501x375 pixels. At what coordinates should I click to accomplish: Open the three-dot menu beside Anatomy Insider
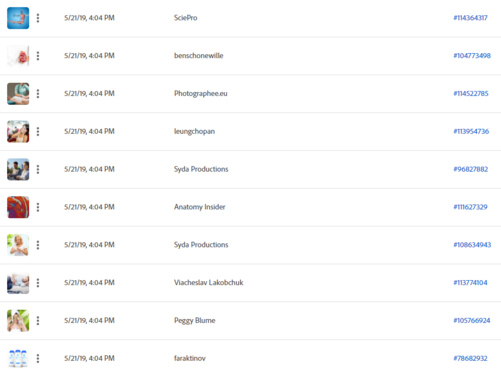(x=38, y=207)
